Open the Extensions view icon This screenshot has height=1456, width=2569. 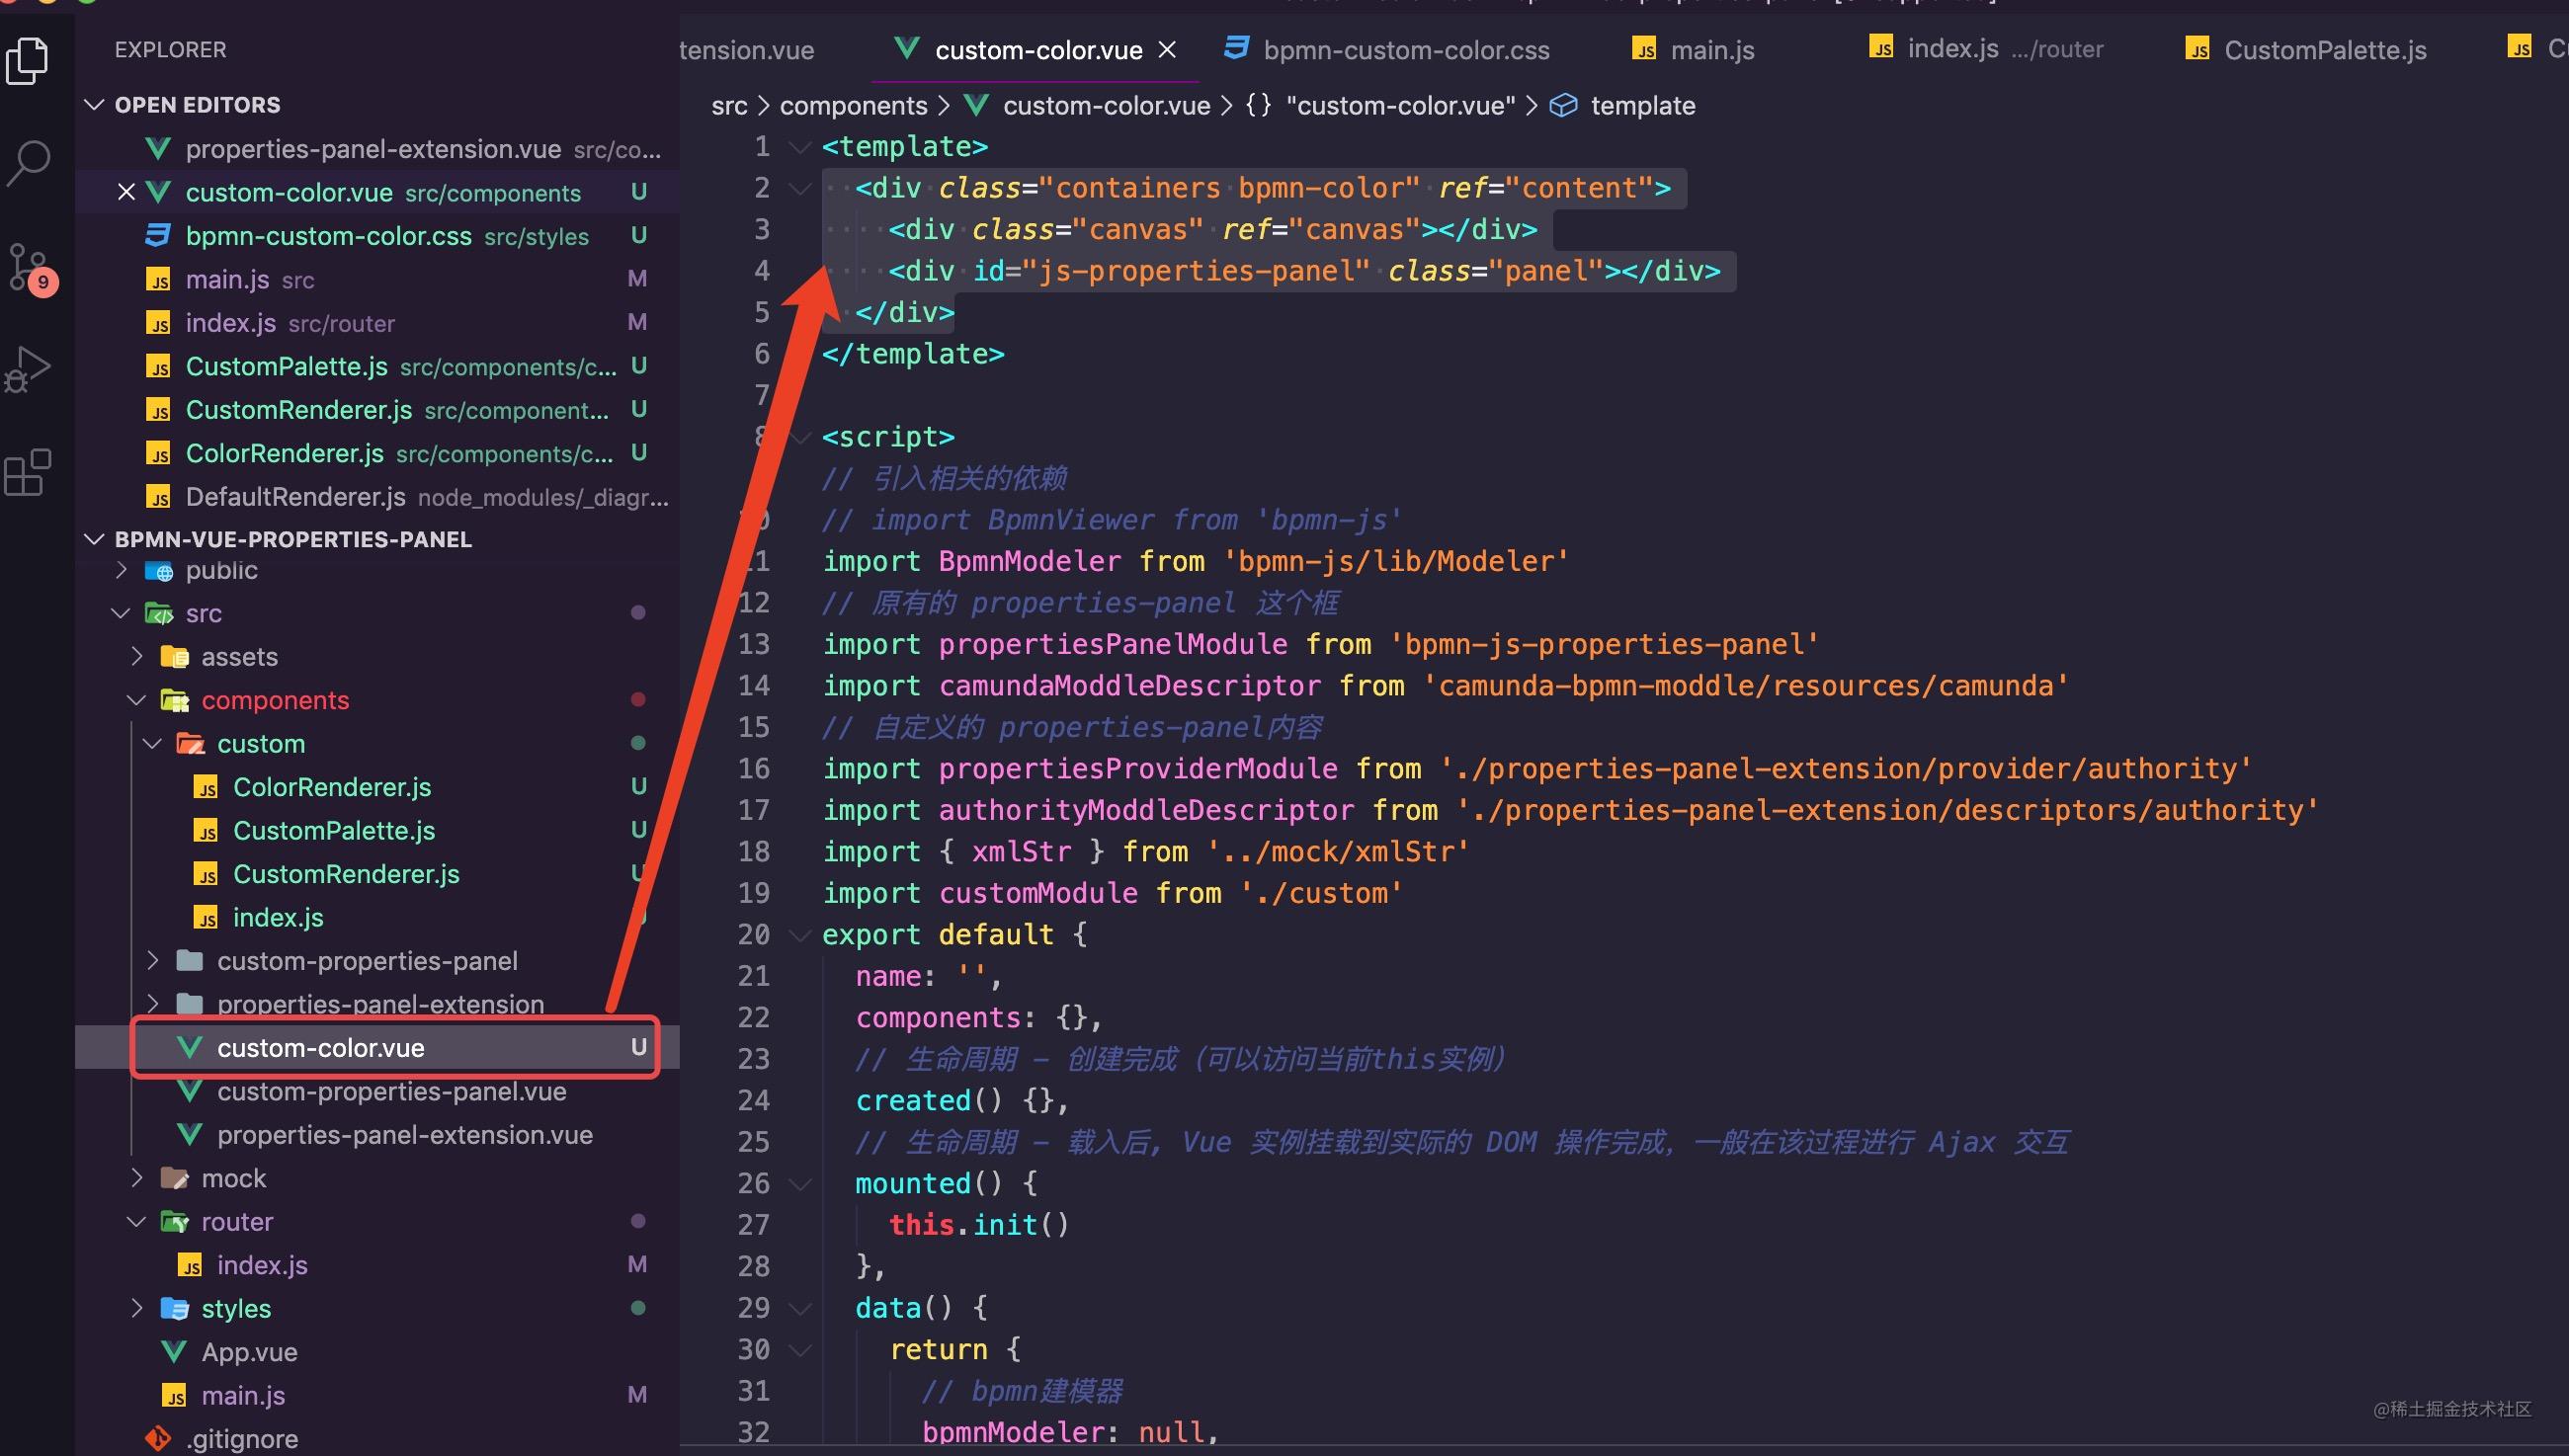coord(28,472)
